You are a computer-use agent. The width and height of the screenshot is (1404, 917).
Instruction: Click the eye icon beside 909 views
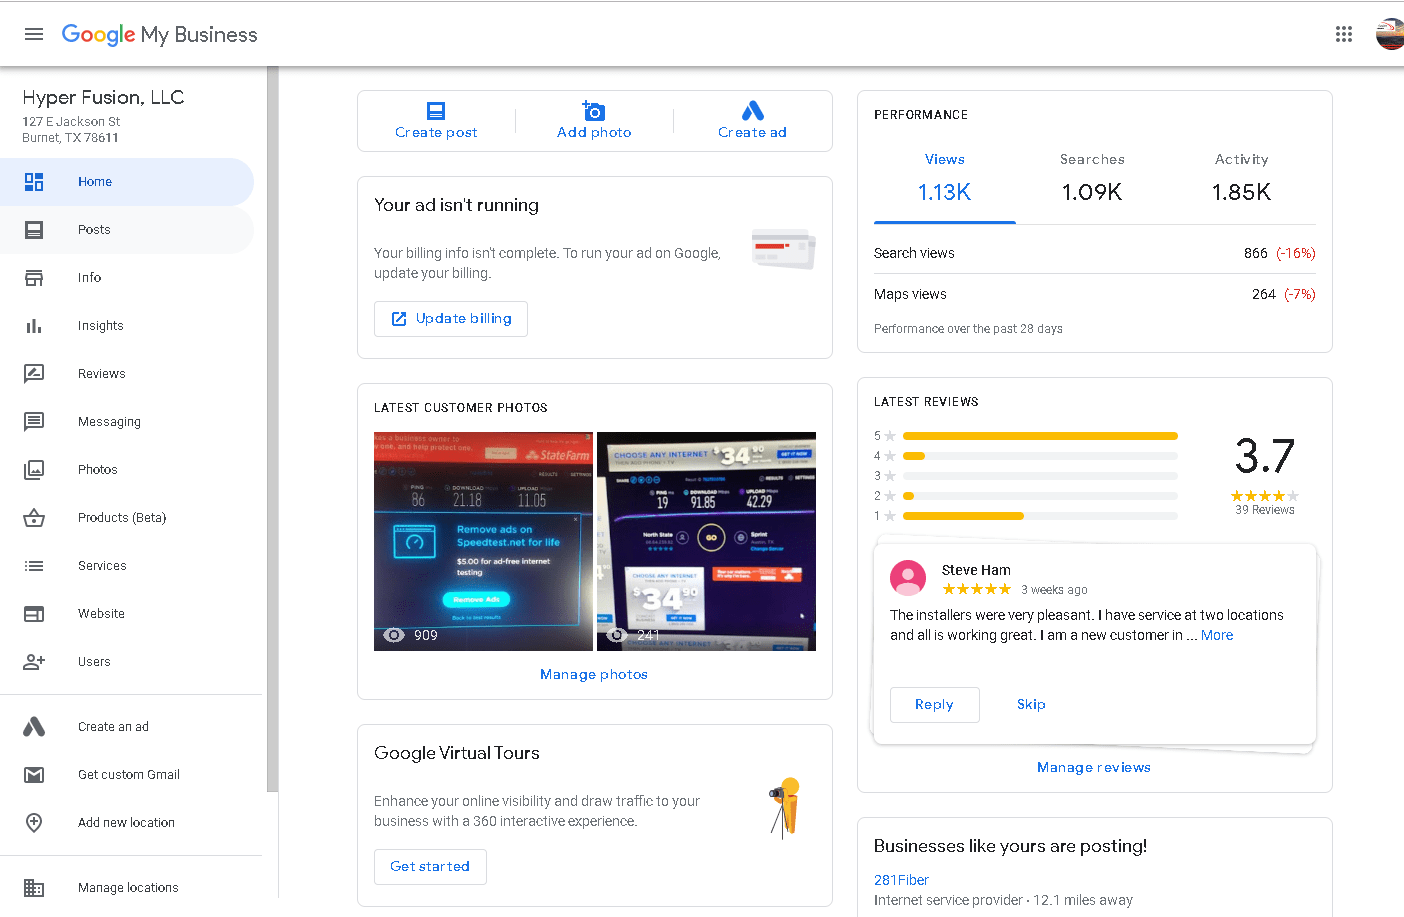[x=394, y=635]
